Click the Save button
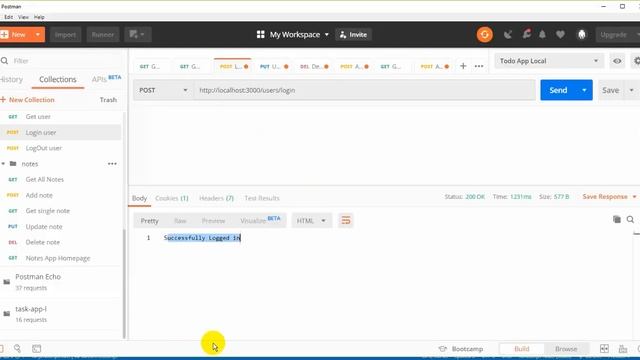 click(611, 90)
